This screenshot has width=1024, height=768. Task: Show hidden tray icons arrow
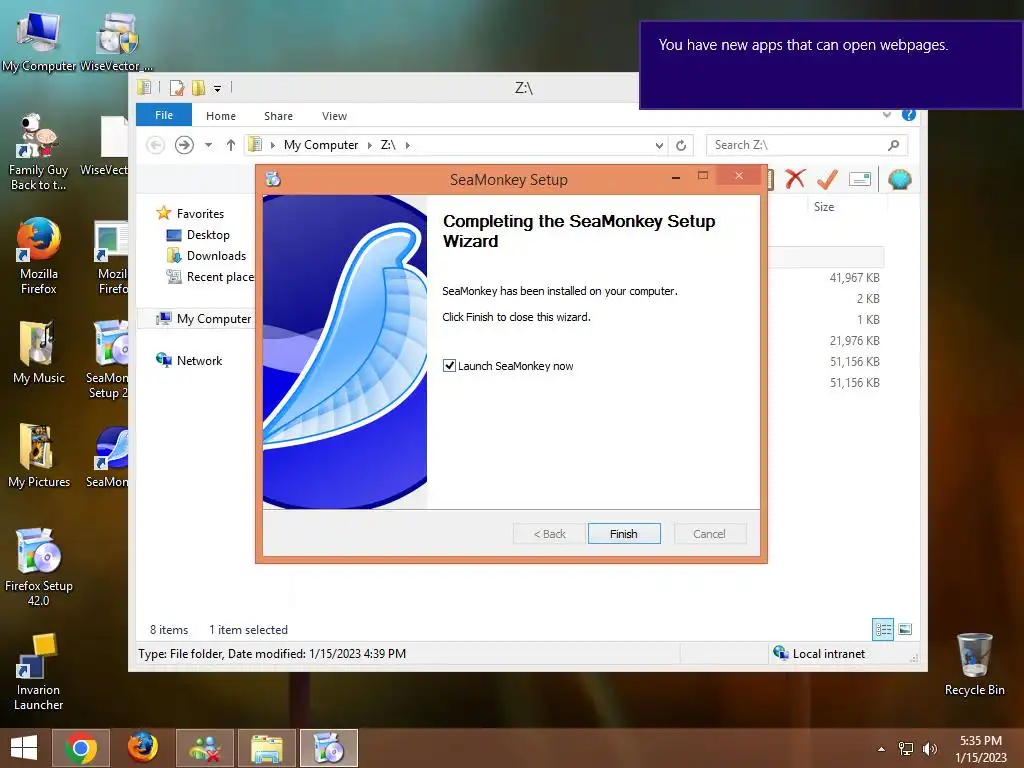click(x=881, y=749)
